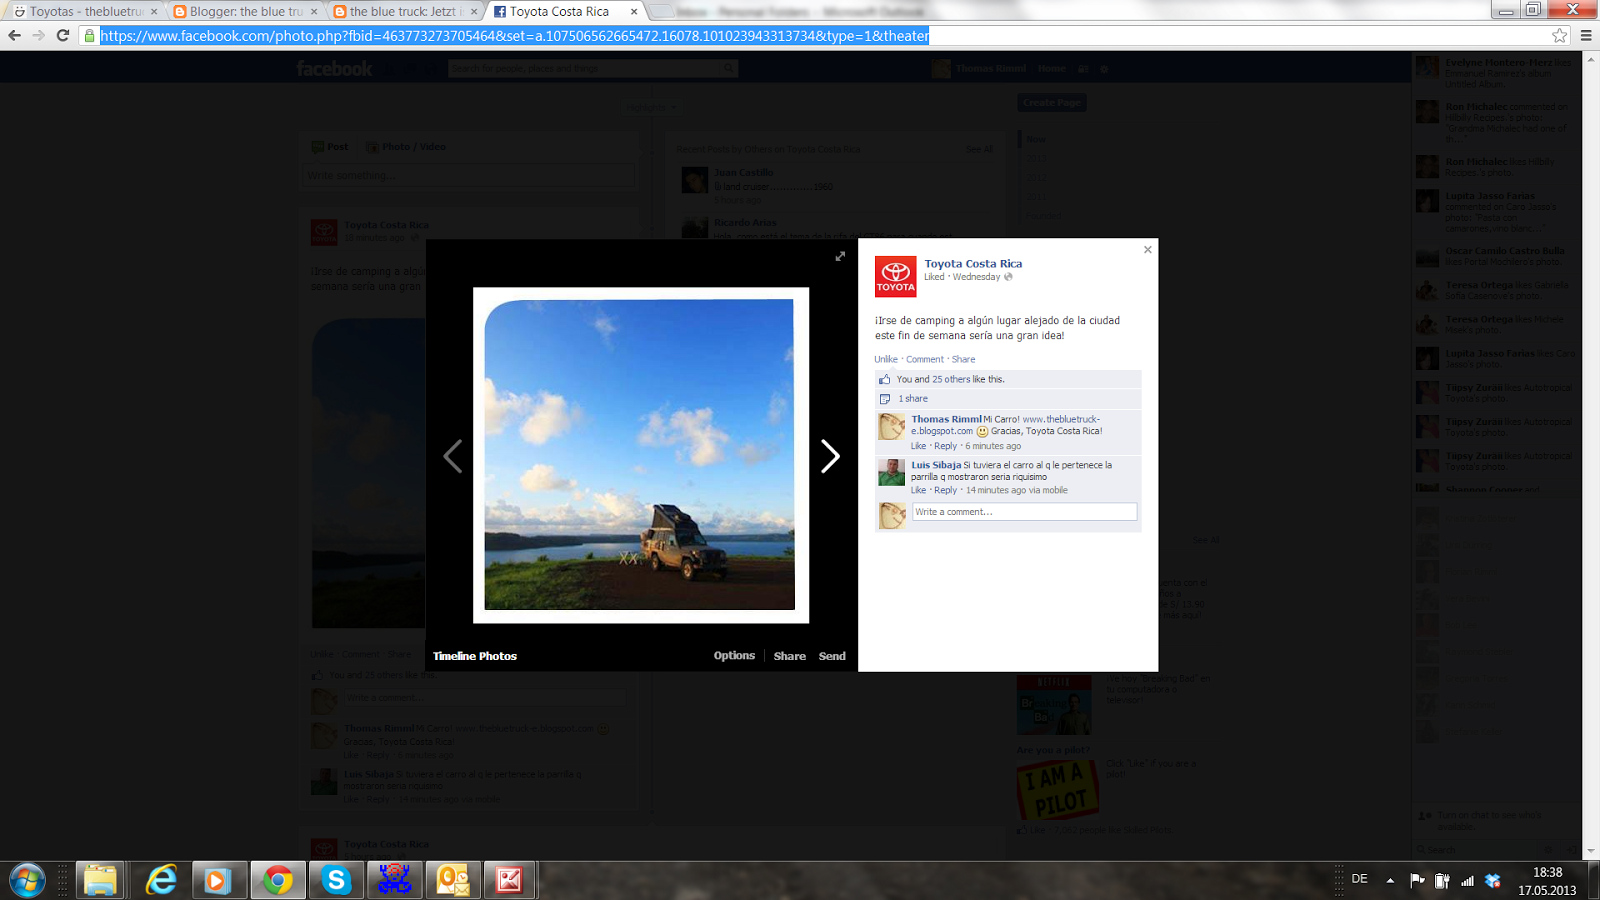
Task: Open the Action Center flag icon
Action: [x=1417, y=880]
